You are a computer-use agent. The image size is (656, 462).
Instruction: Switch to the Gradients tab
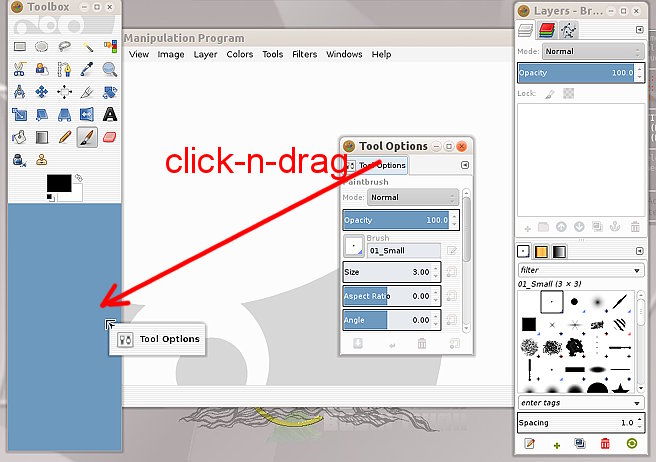pyautogui.click(x=559, y=252)
